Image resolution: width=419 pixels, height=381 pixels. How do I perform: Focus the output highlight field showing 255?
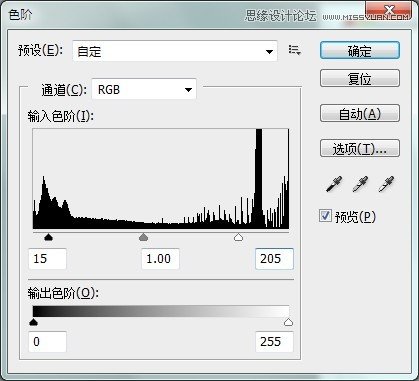pos(274,342)
